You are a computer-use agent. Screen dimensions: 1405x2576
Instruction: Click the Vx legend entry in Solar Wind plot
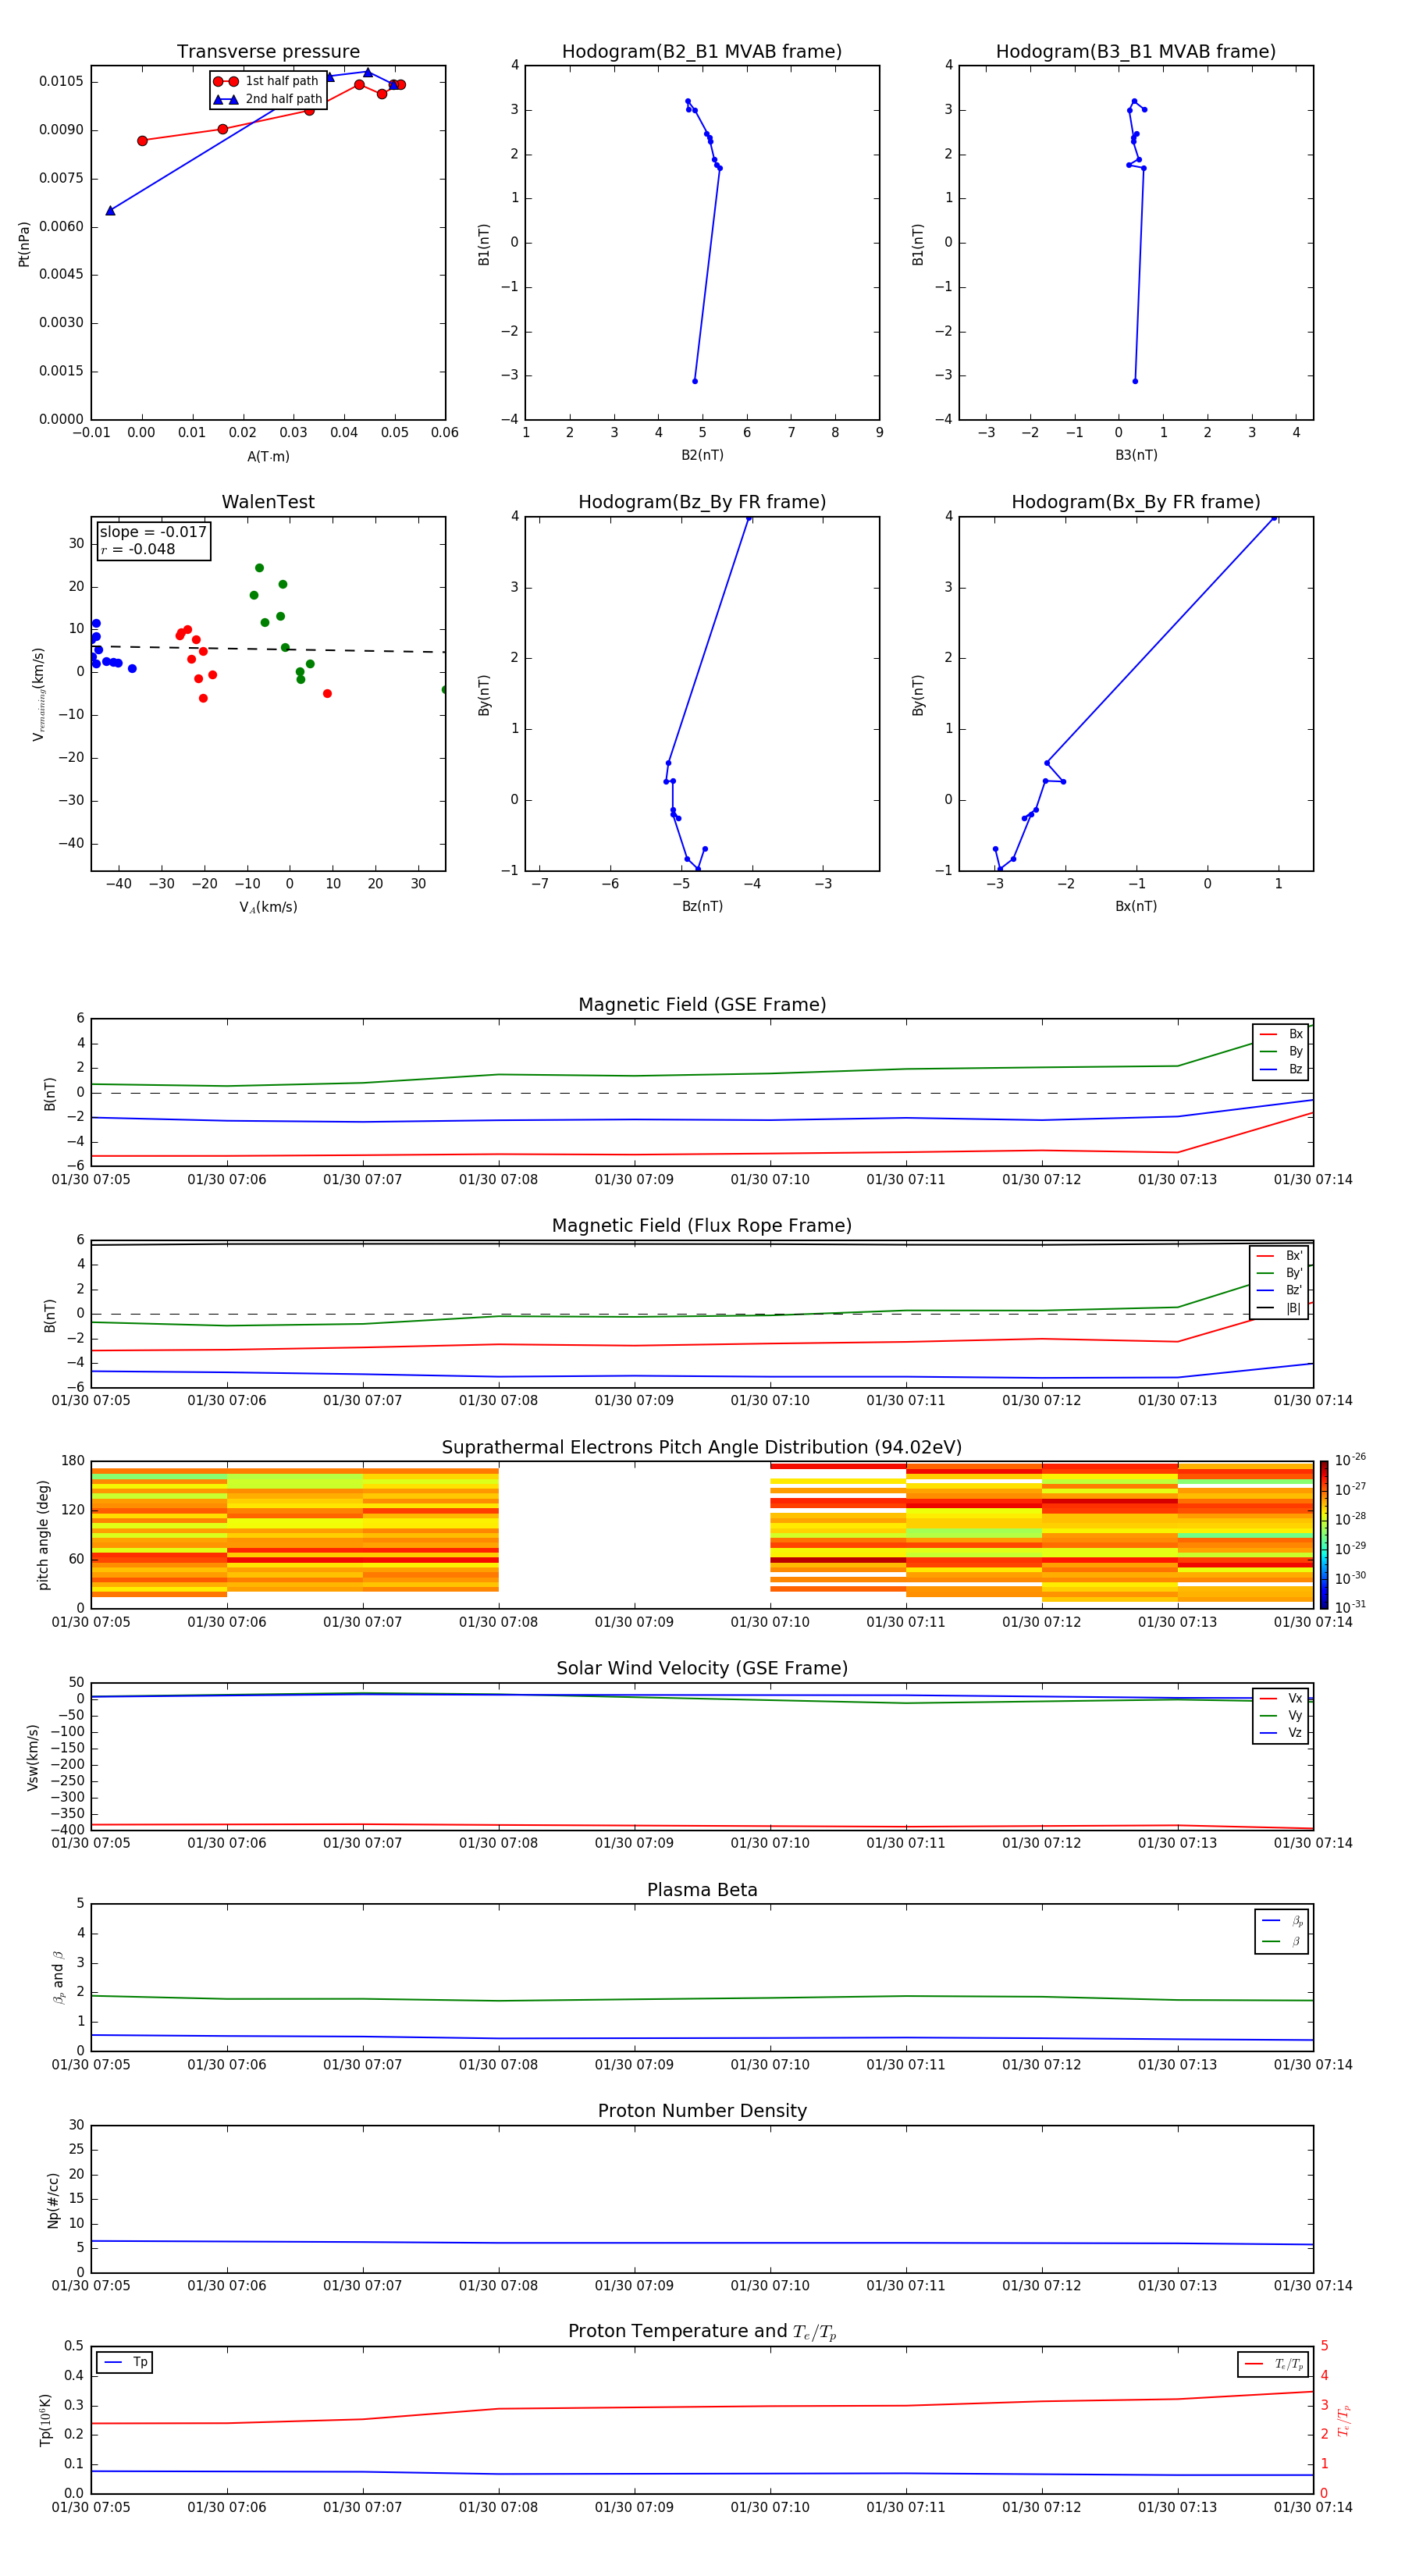click(x=1281, y=1698)
